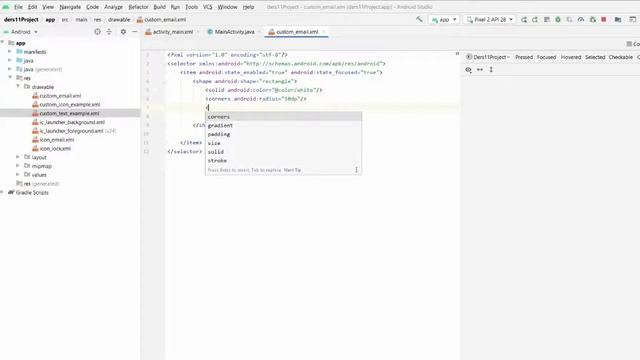Image resolution: width=640 pixels, height=360 pixels.
Task: Open the Project Structure folder icon
Action: (618, 20)
